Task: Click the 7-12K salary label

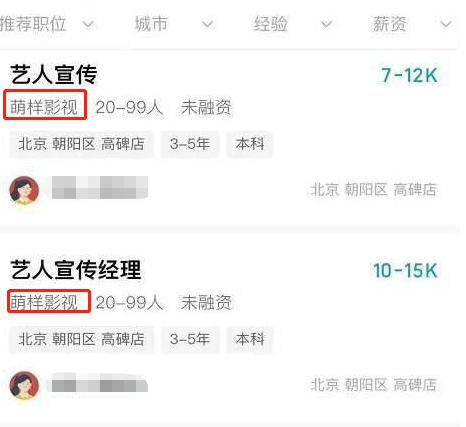Action: click(x=409, y=75)
